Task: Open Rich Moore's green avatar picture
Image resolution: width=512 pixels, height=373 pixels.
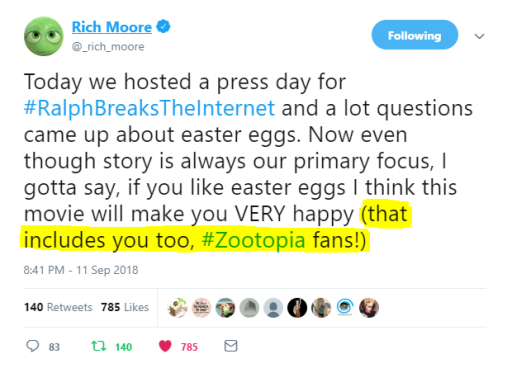Action: coord(44,36)
